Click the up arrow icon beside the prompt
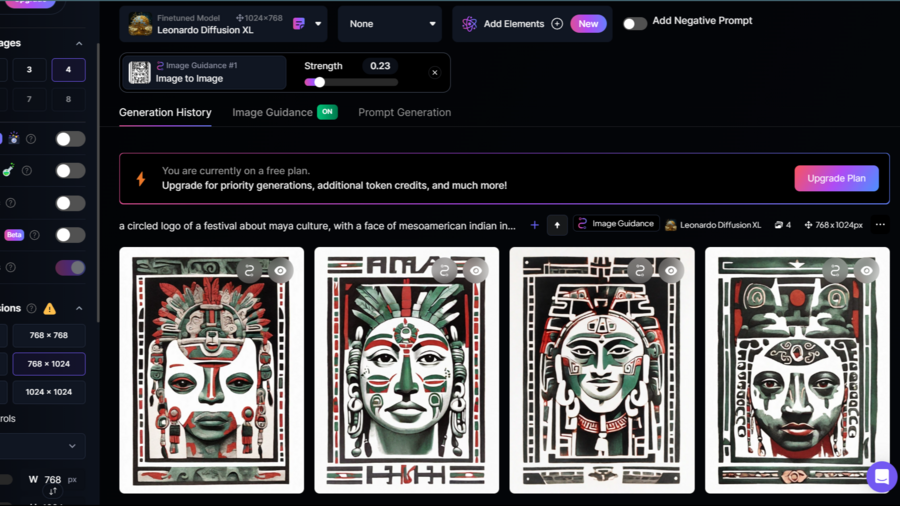The width and height of the screenshot is (900, 506). click(x=557, y=225)
